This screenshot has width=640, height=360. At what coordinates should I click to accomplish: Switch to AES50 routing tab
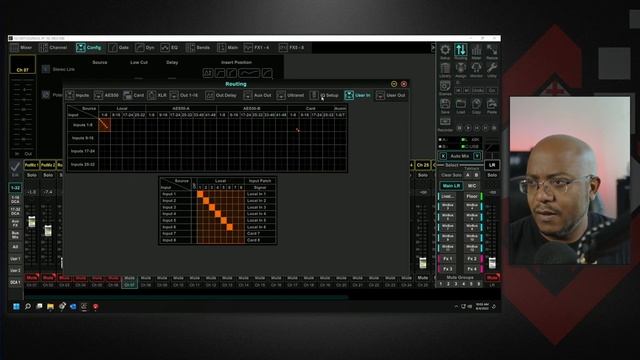coord(107,95)
